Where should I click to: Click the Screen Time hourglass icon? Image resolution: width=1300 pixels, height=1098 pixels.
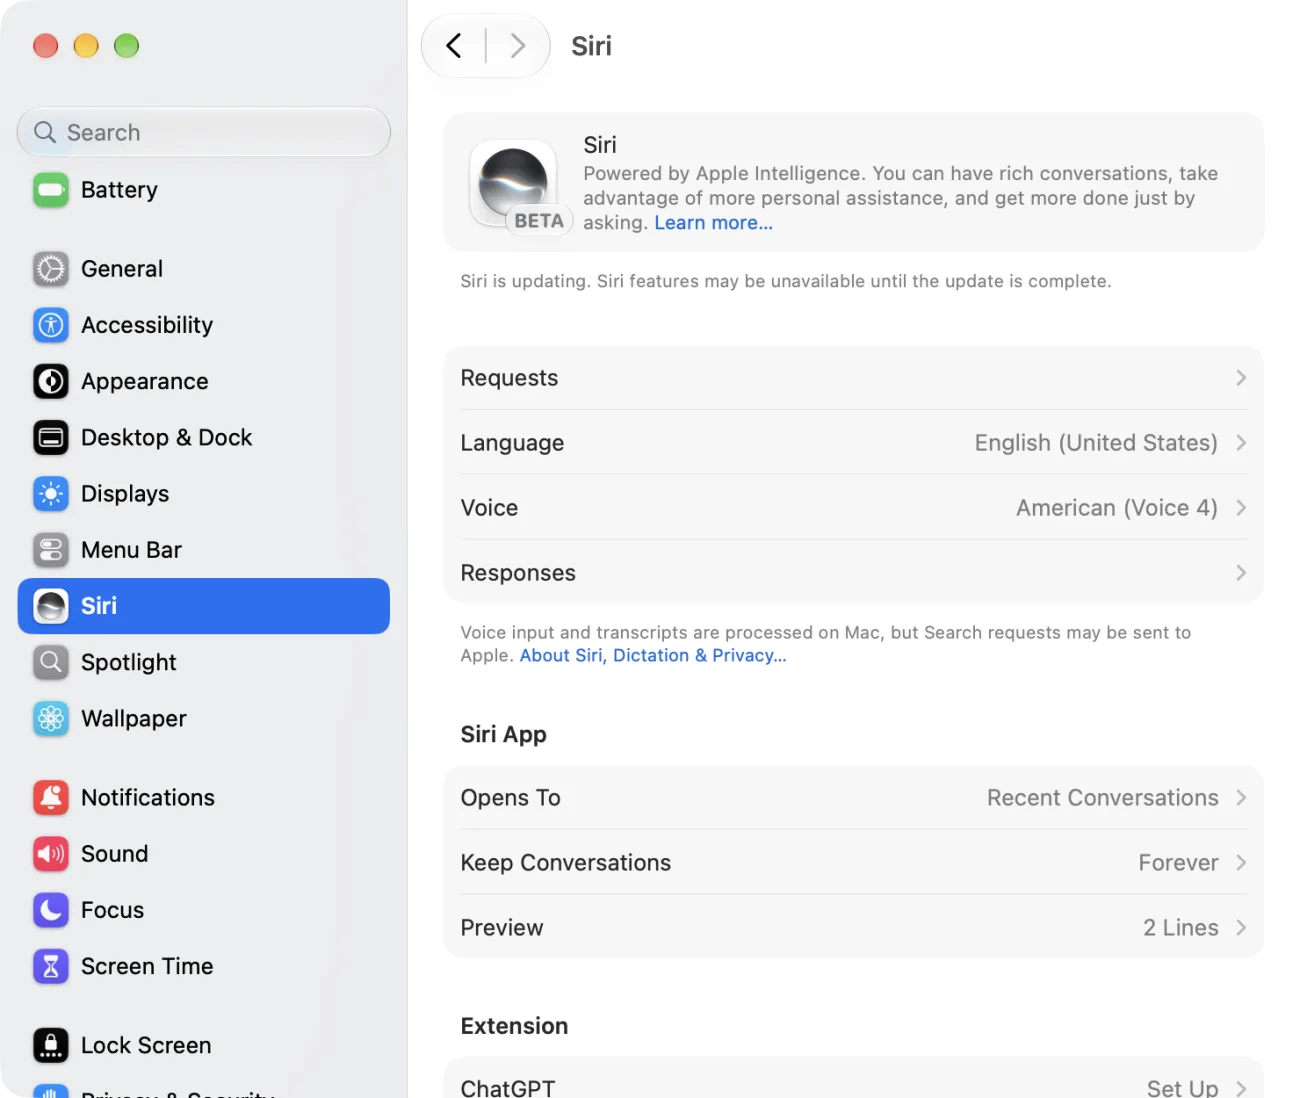point(51,966)
